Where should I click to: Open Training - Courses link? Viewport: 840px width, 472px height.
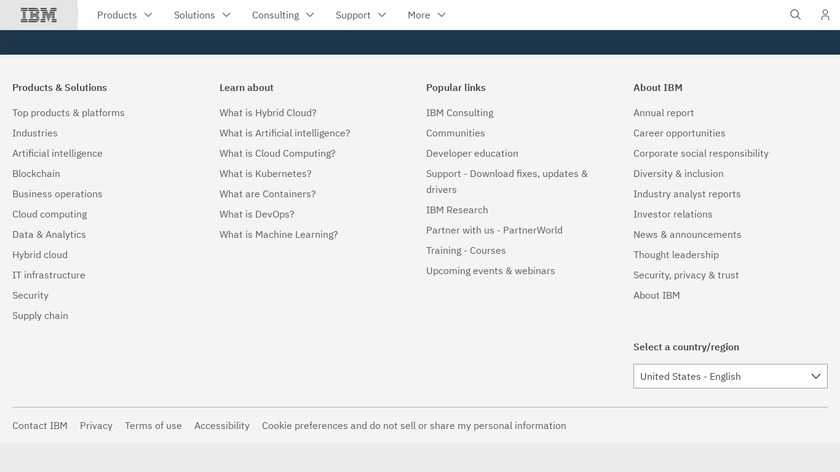coord(466,250)
